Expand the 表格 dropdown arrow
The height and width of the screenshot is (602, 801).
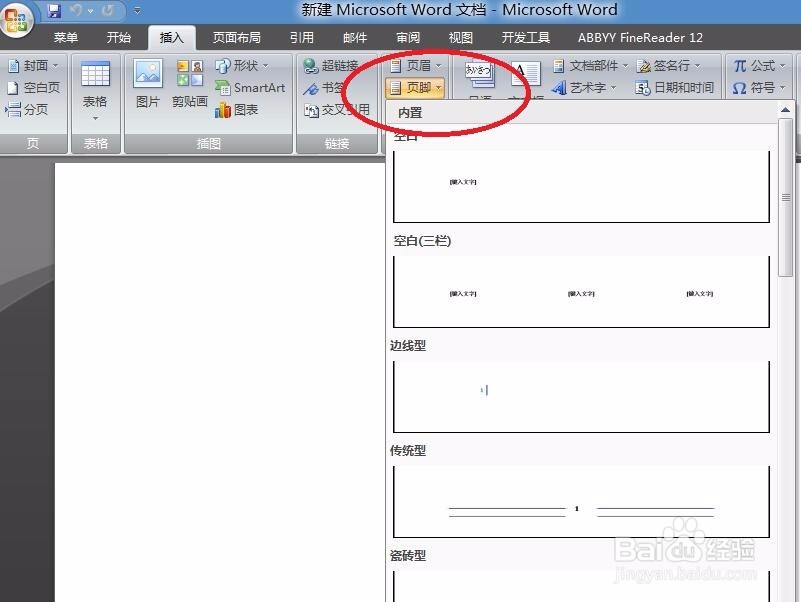[96, 119]
